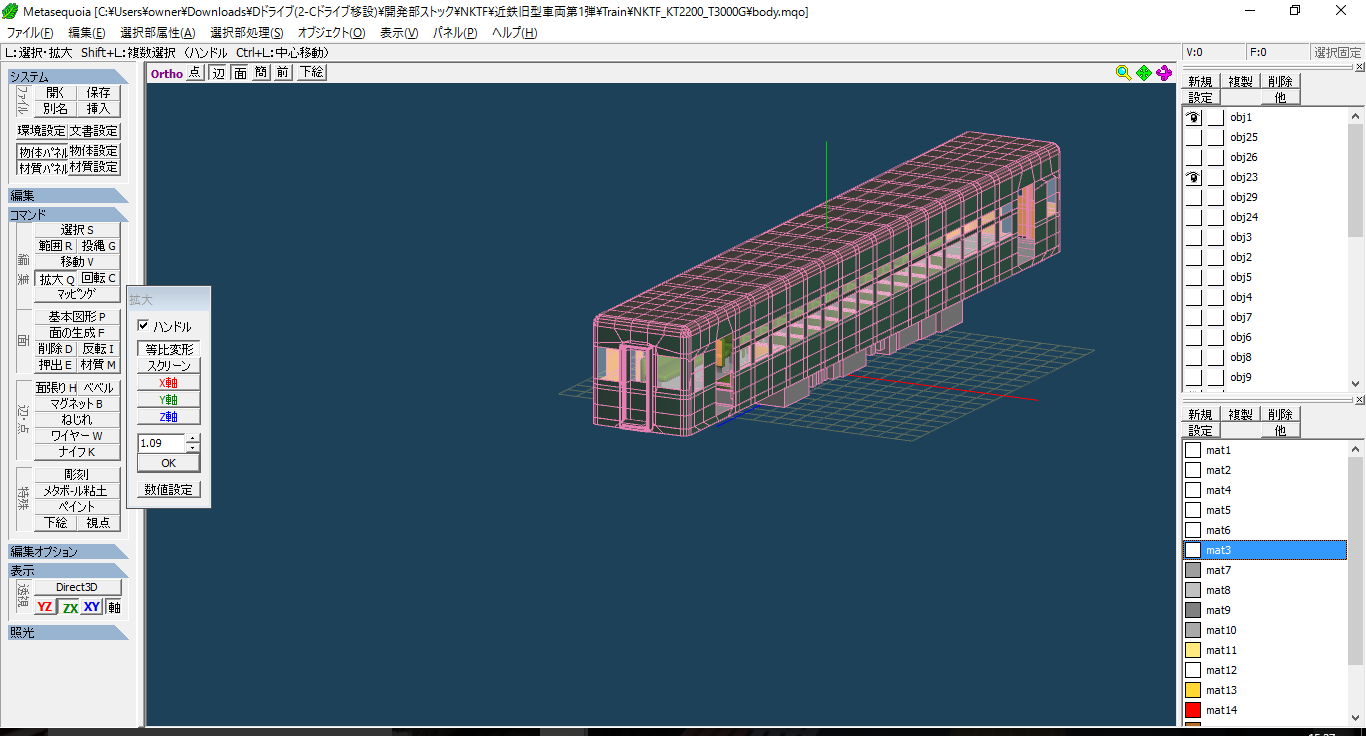This screenshot has width=1366, height=736.
Task: Click the red X軸 button
Action: [168, 383]
